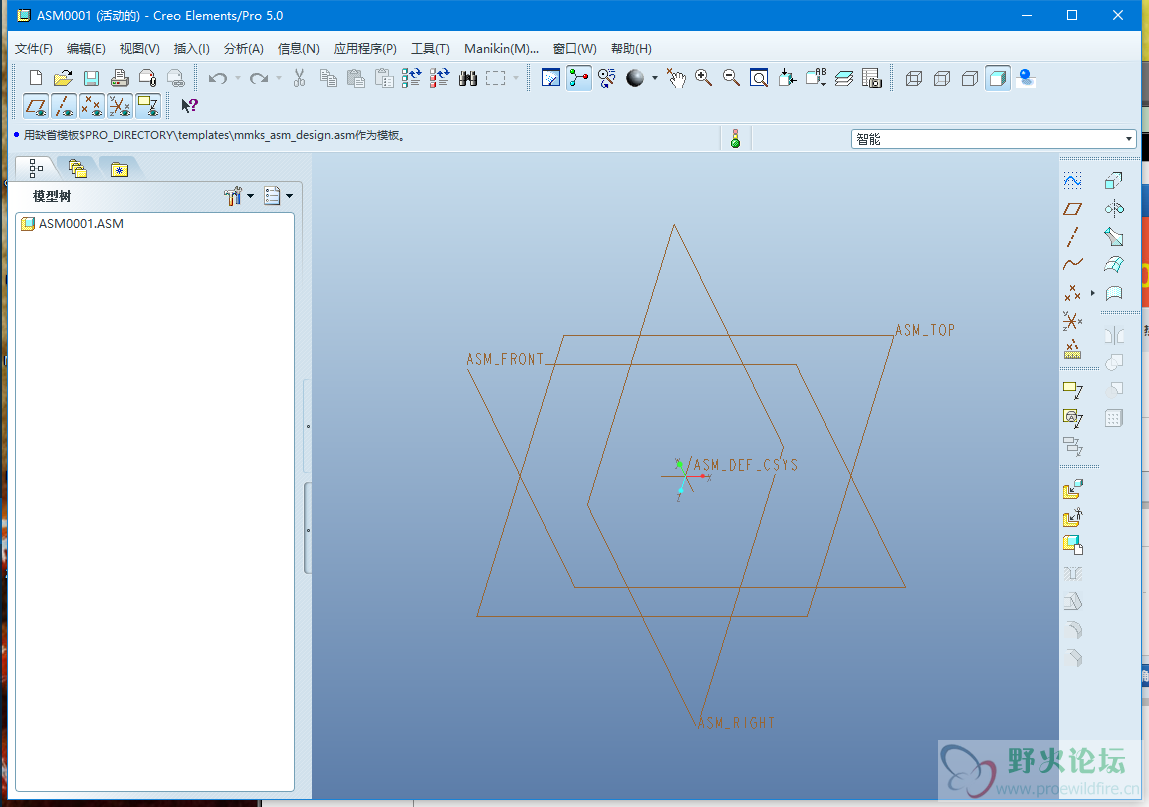Image resolution: width=1149 pixels, height=807 pixels.
Task: Toggle coordinate systems display
Action: 119,106
